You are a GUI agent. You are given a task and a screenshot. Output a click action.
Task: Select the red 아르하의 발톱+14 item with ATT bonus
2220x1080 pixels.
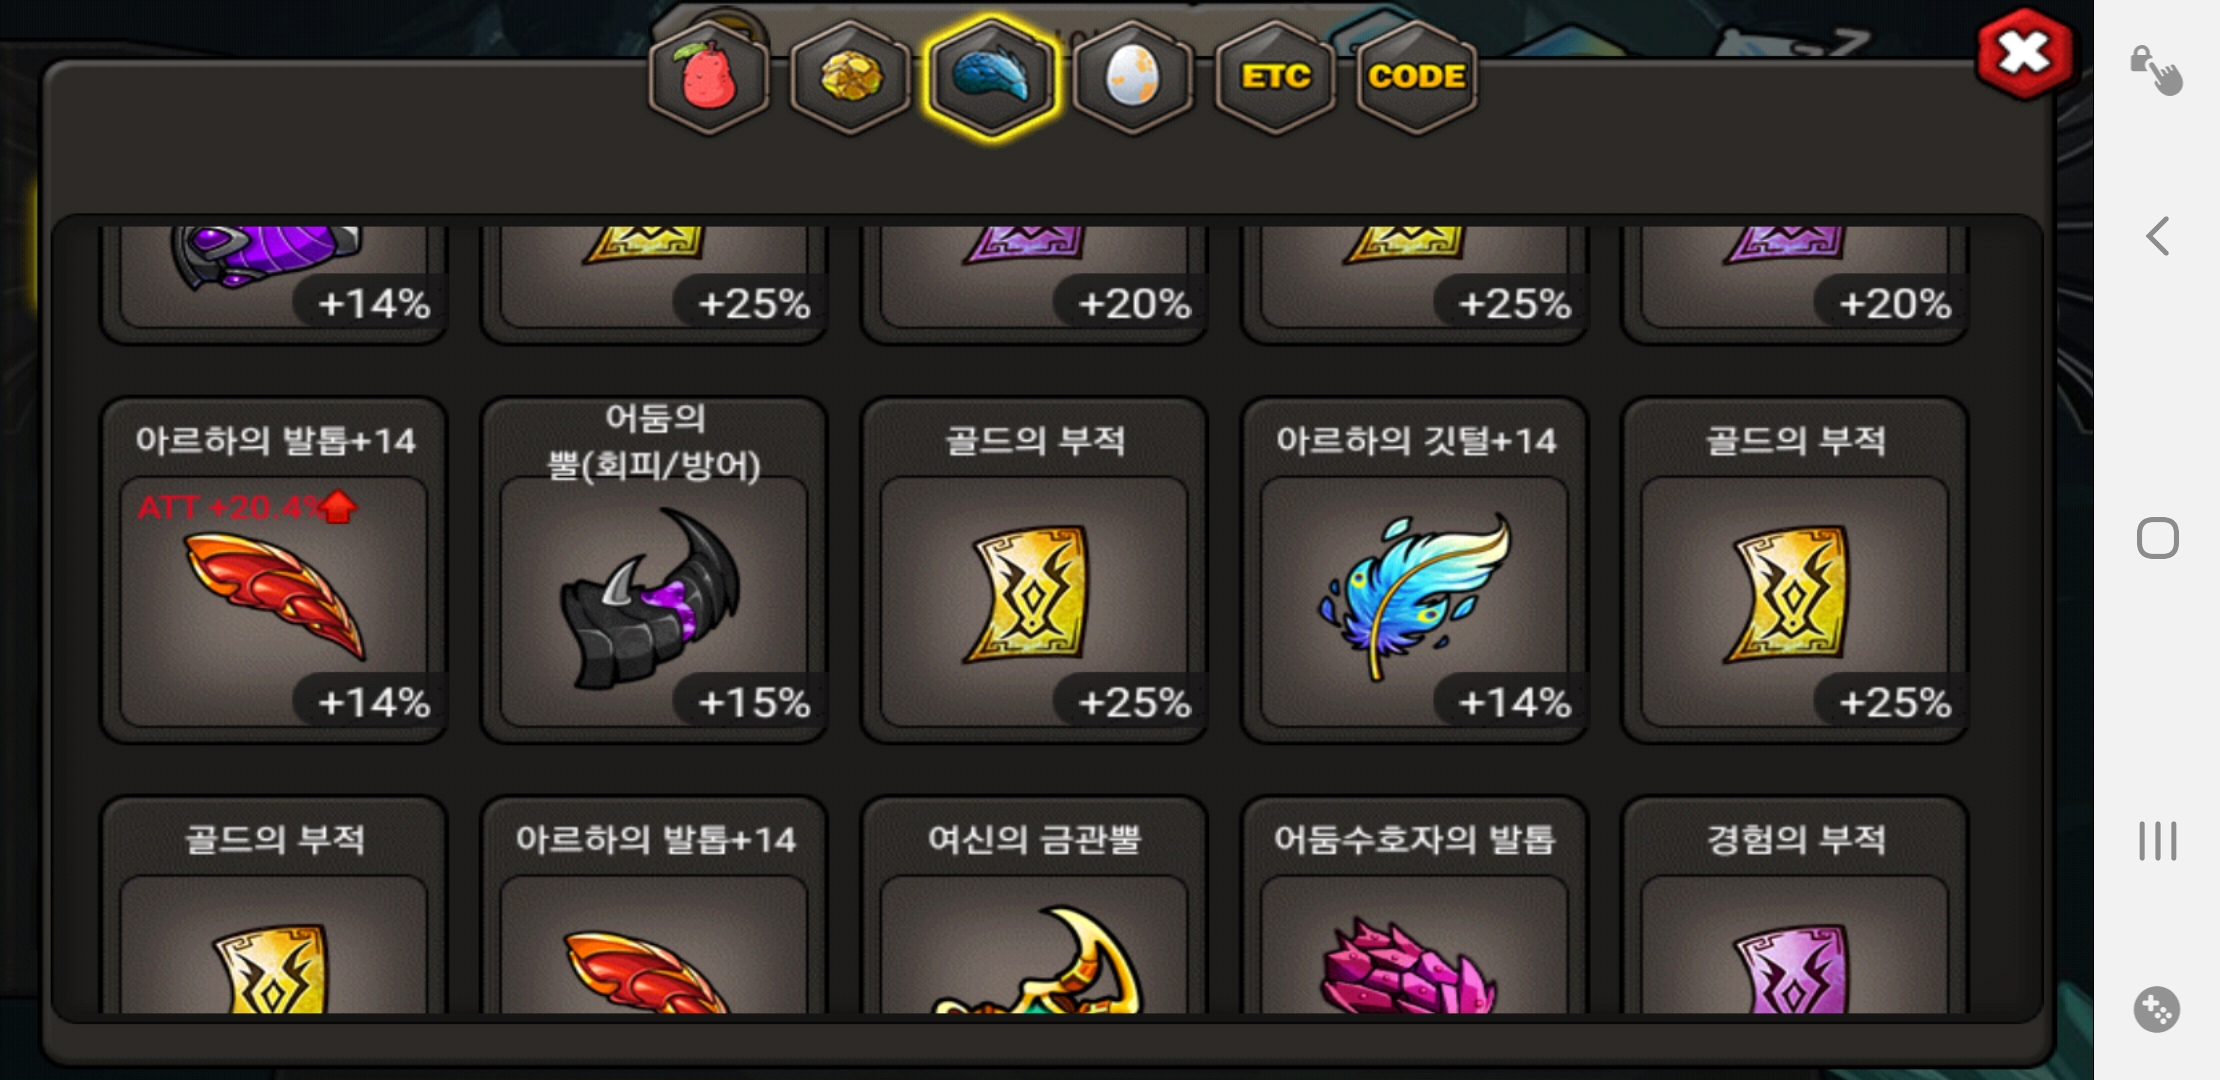(274, 570)
